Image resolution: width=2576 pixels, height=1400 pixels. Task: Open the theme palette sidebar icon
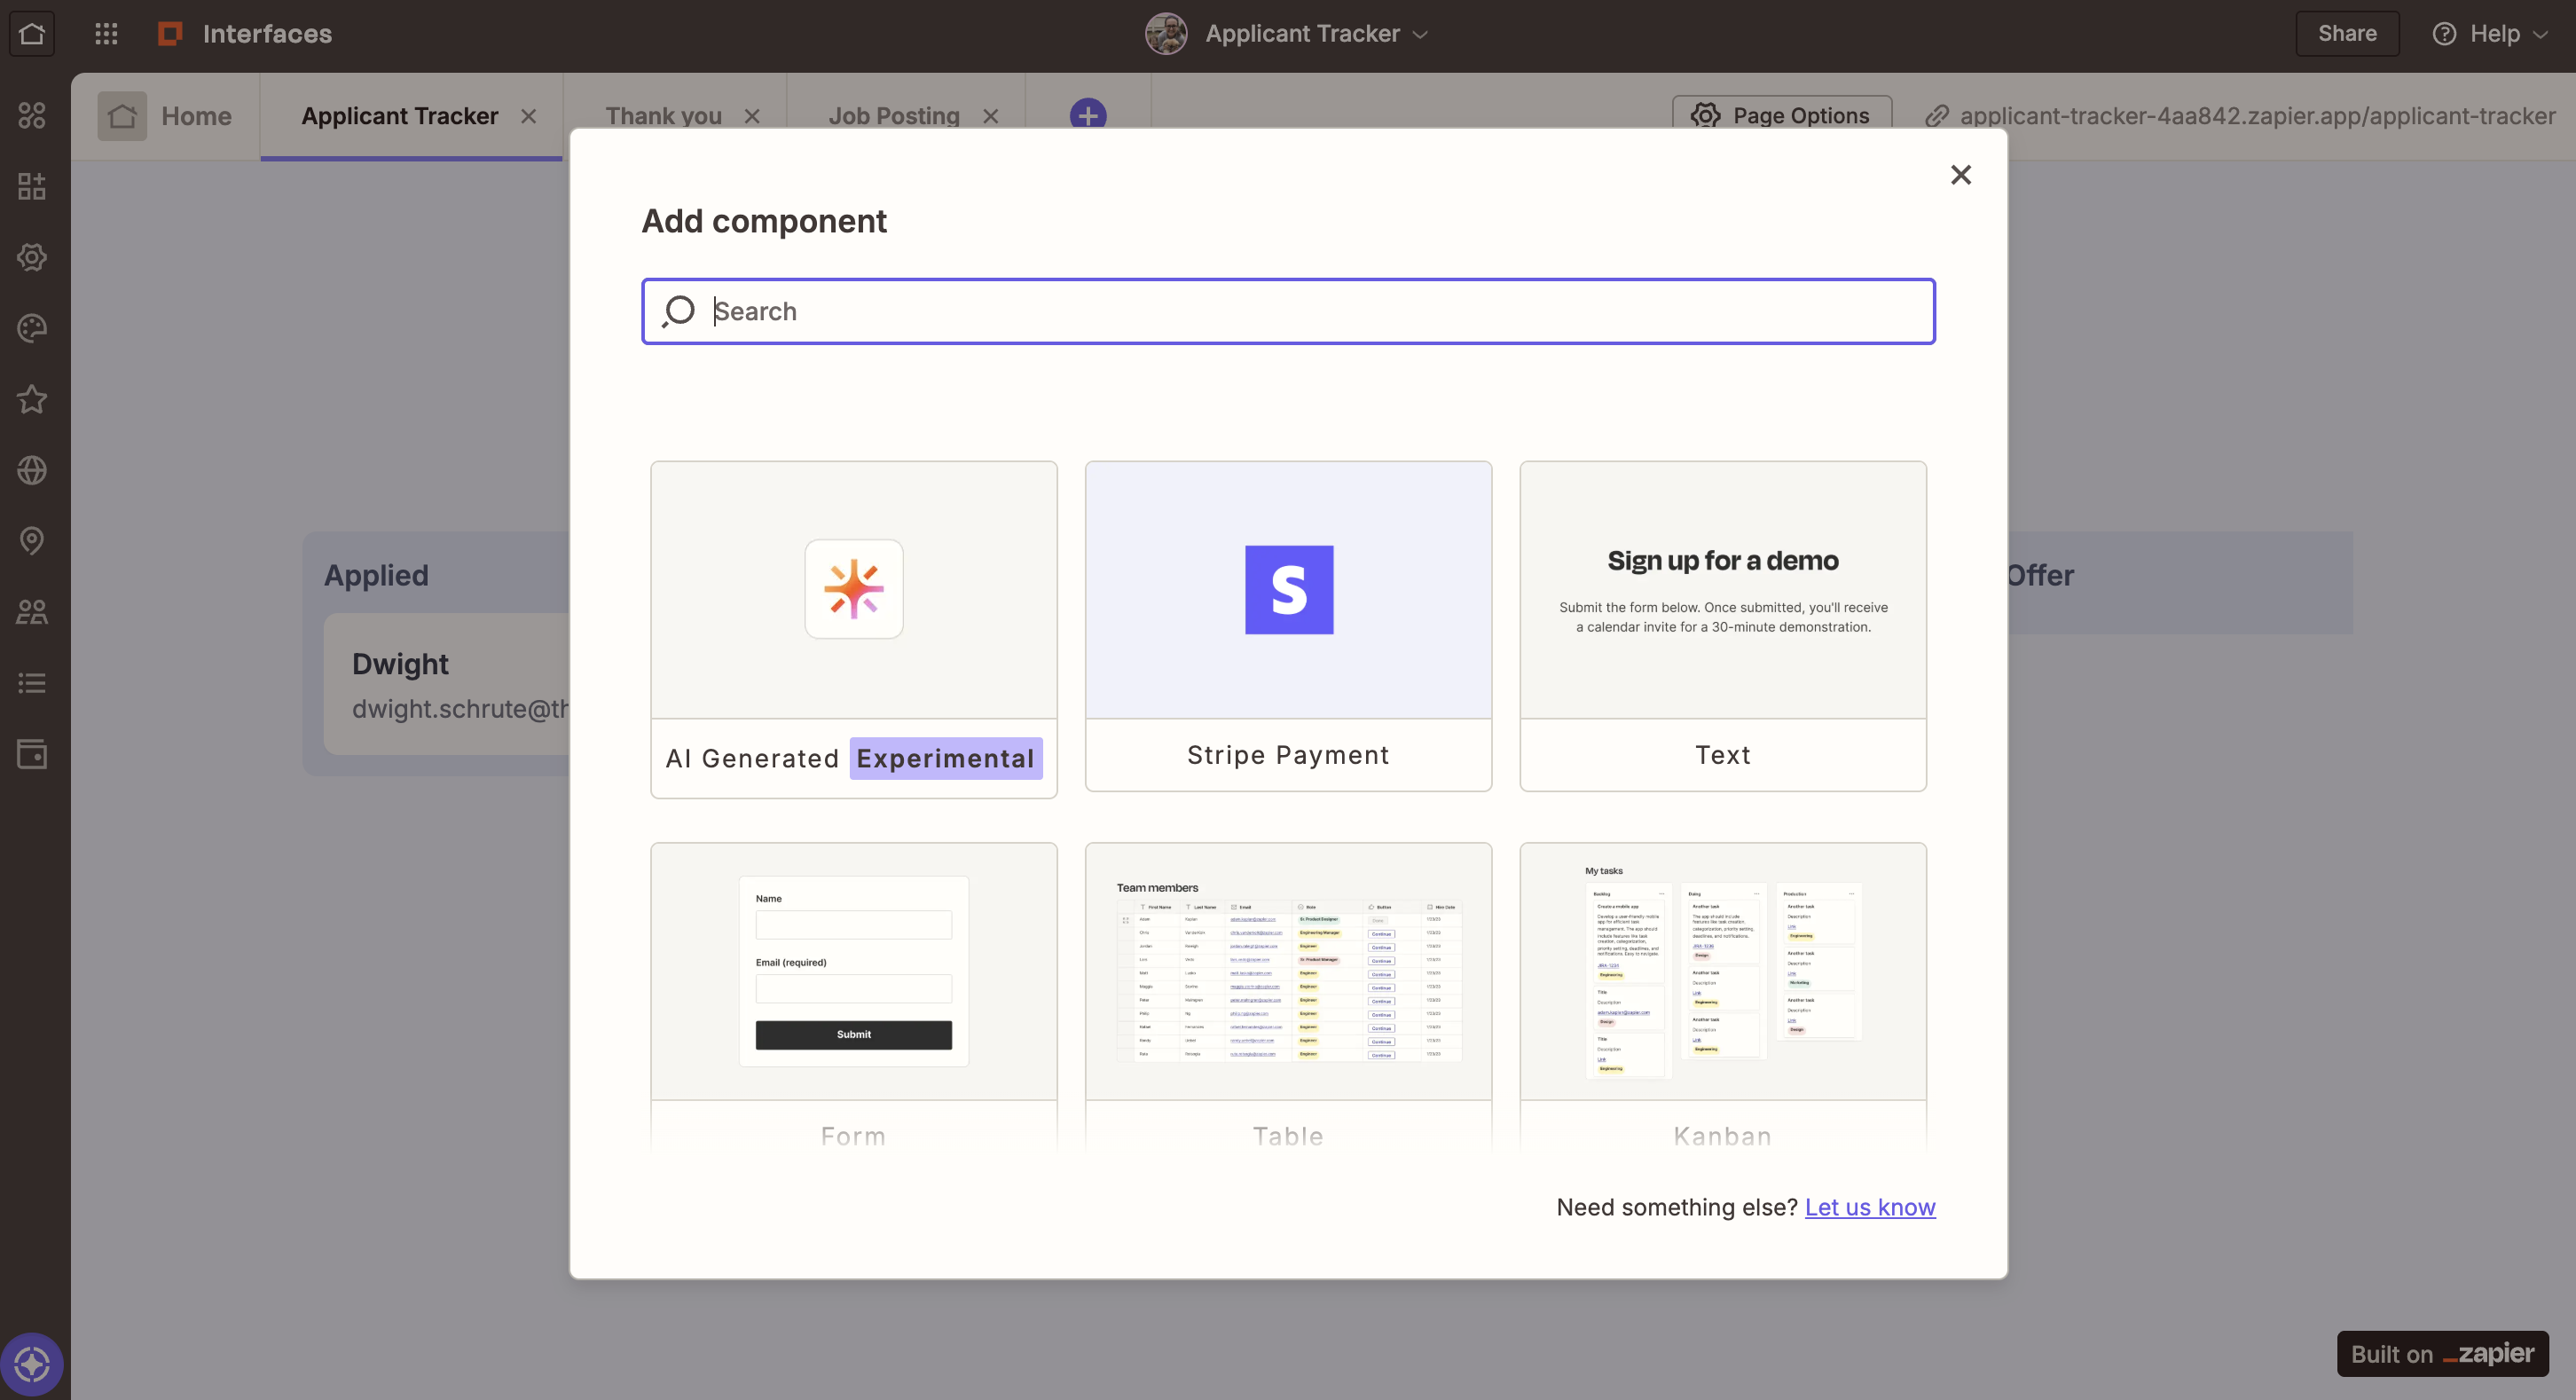pos(32,328)
